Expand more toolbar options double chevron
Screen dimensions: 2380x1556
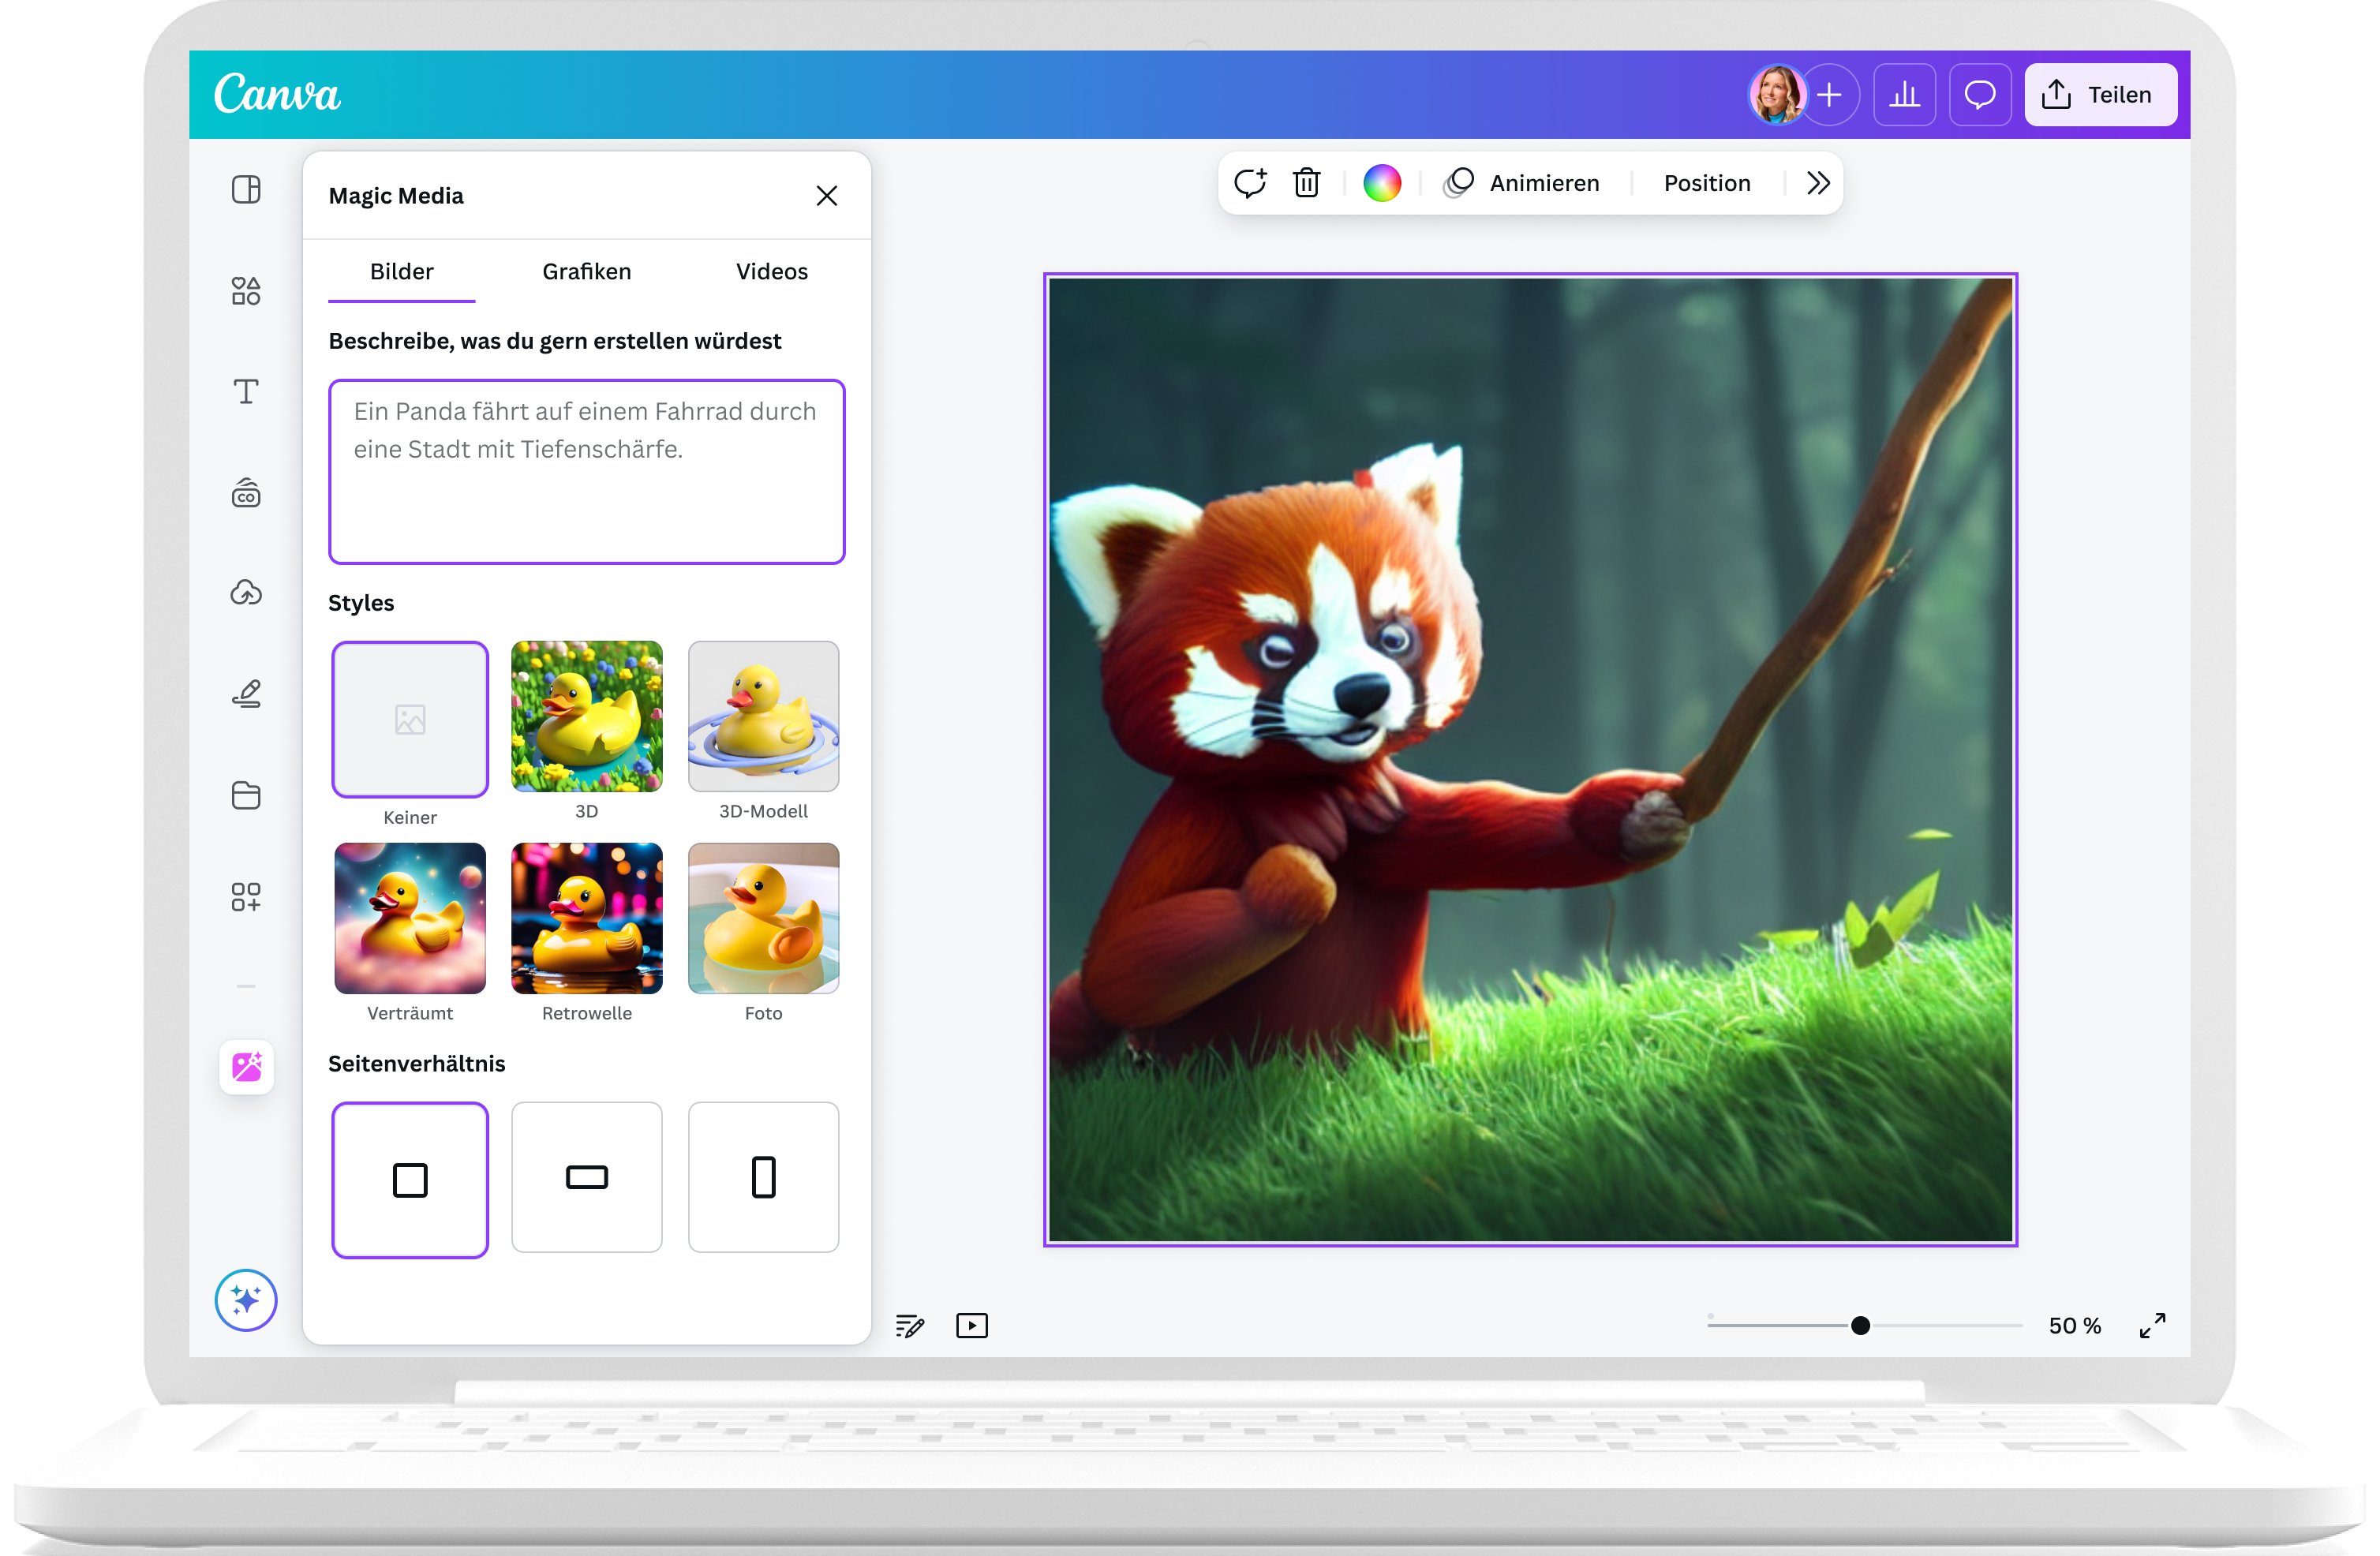pyautogui.click(x=1818, y=183)
